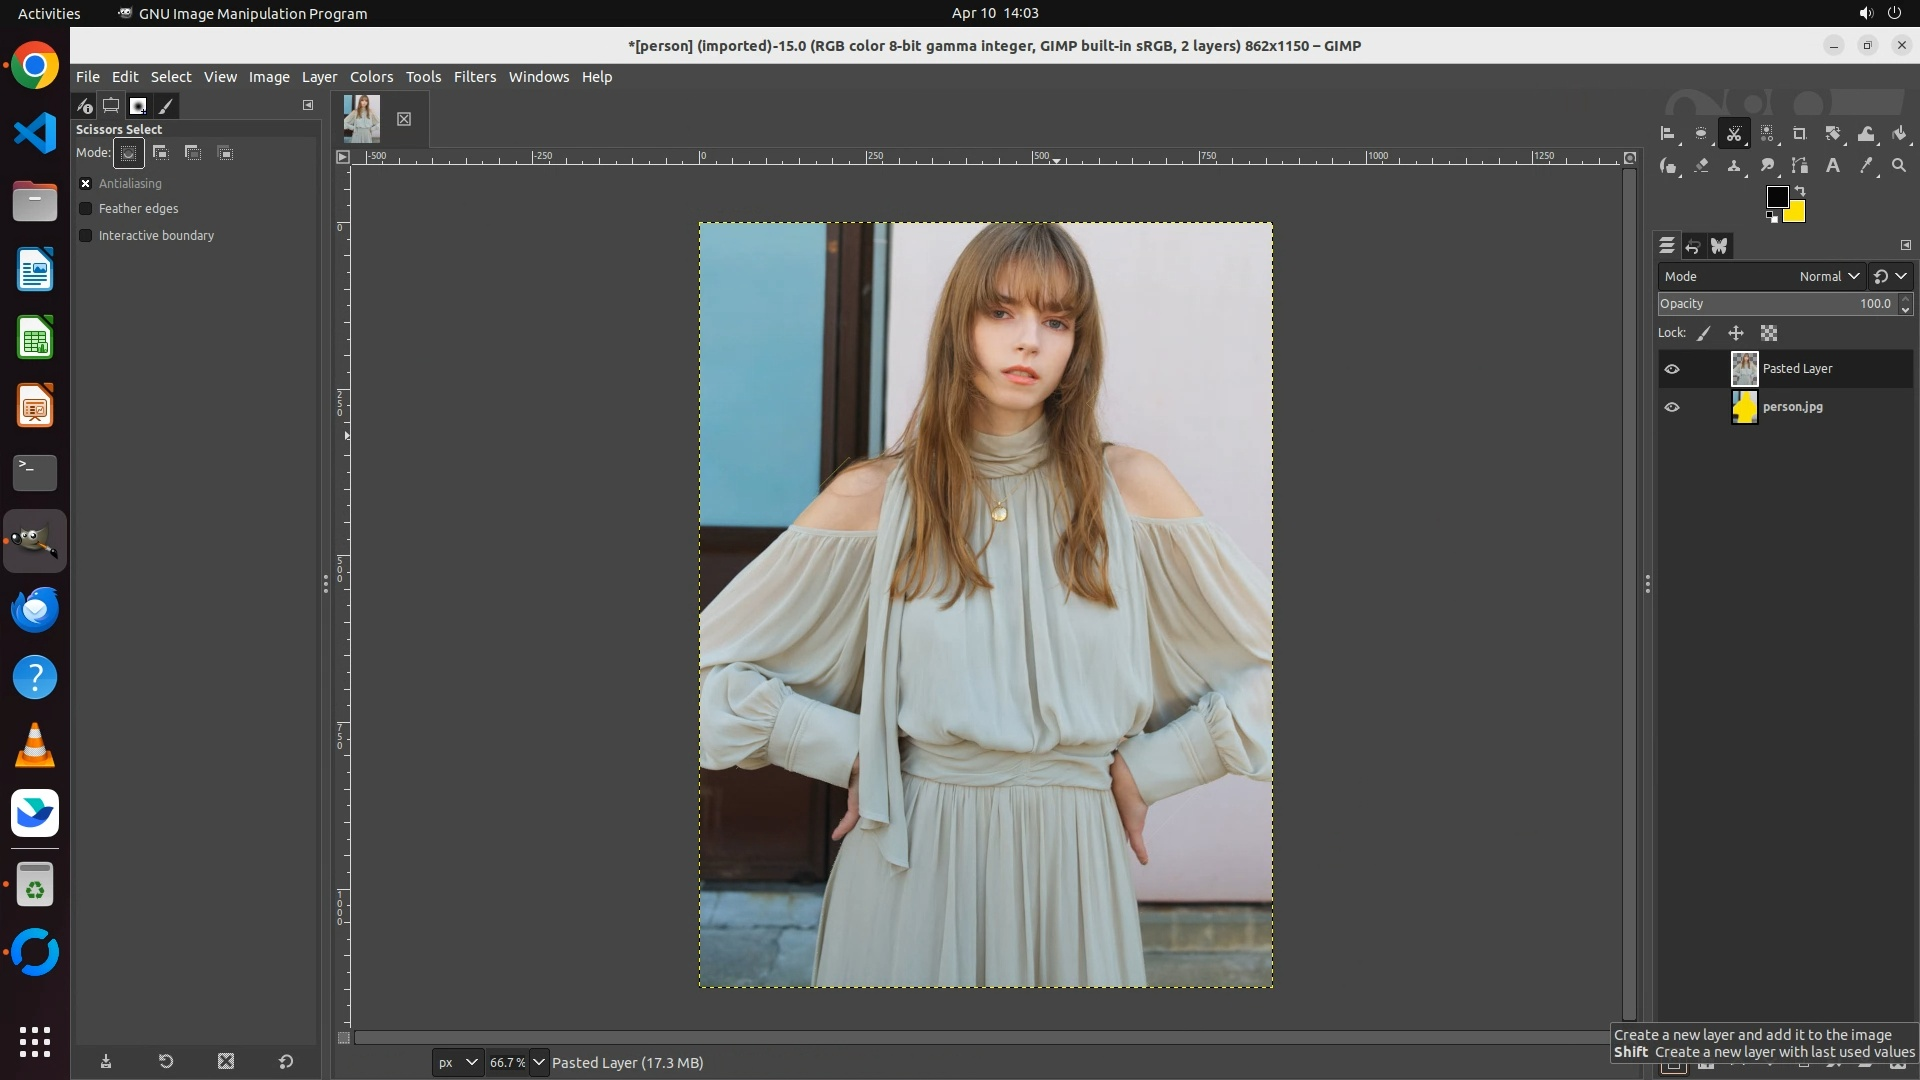Open the zoom percentage dropdown
The image size is (1920, 1080).
point(539,1062)
